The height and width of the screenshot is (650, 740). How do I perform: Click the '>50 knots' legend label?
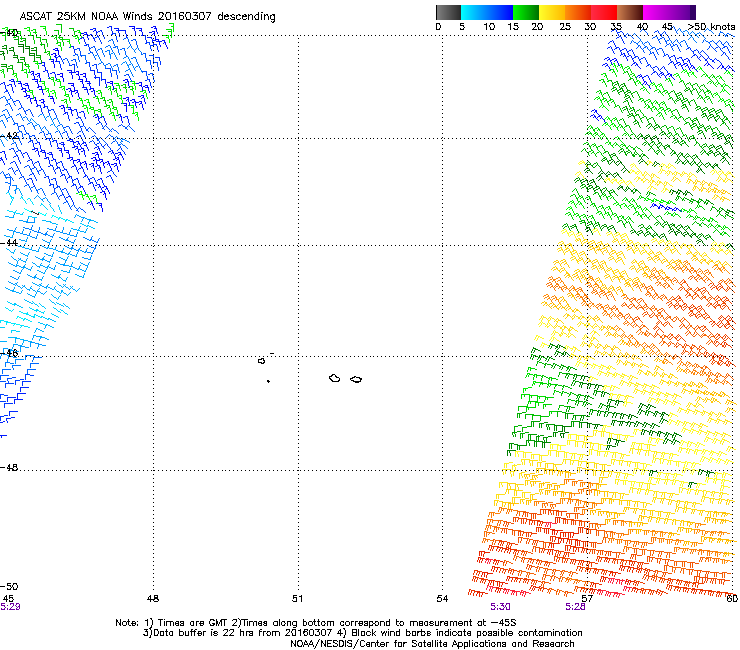(711, 26)
